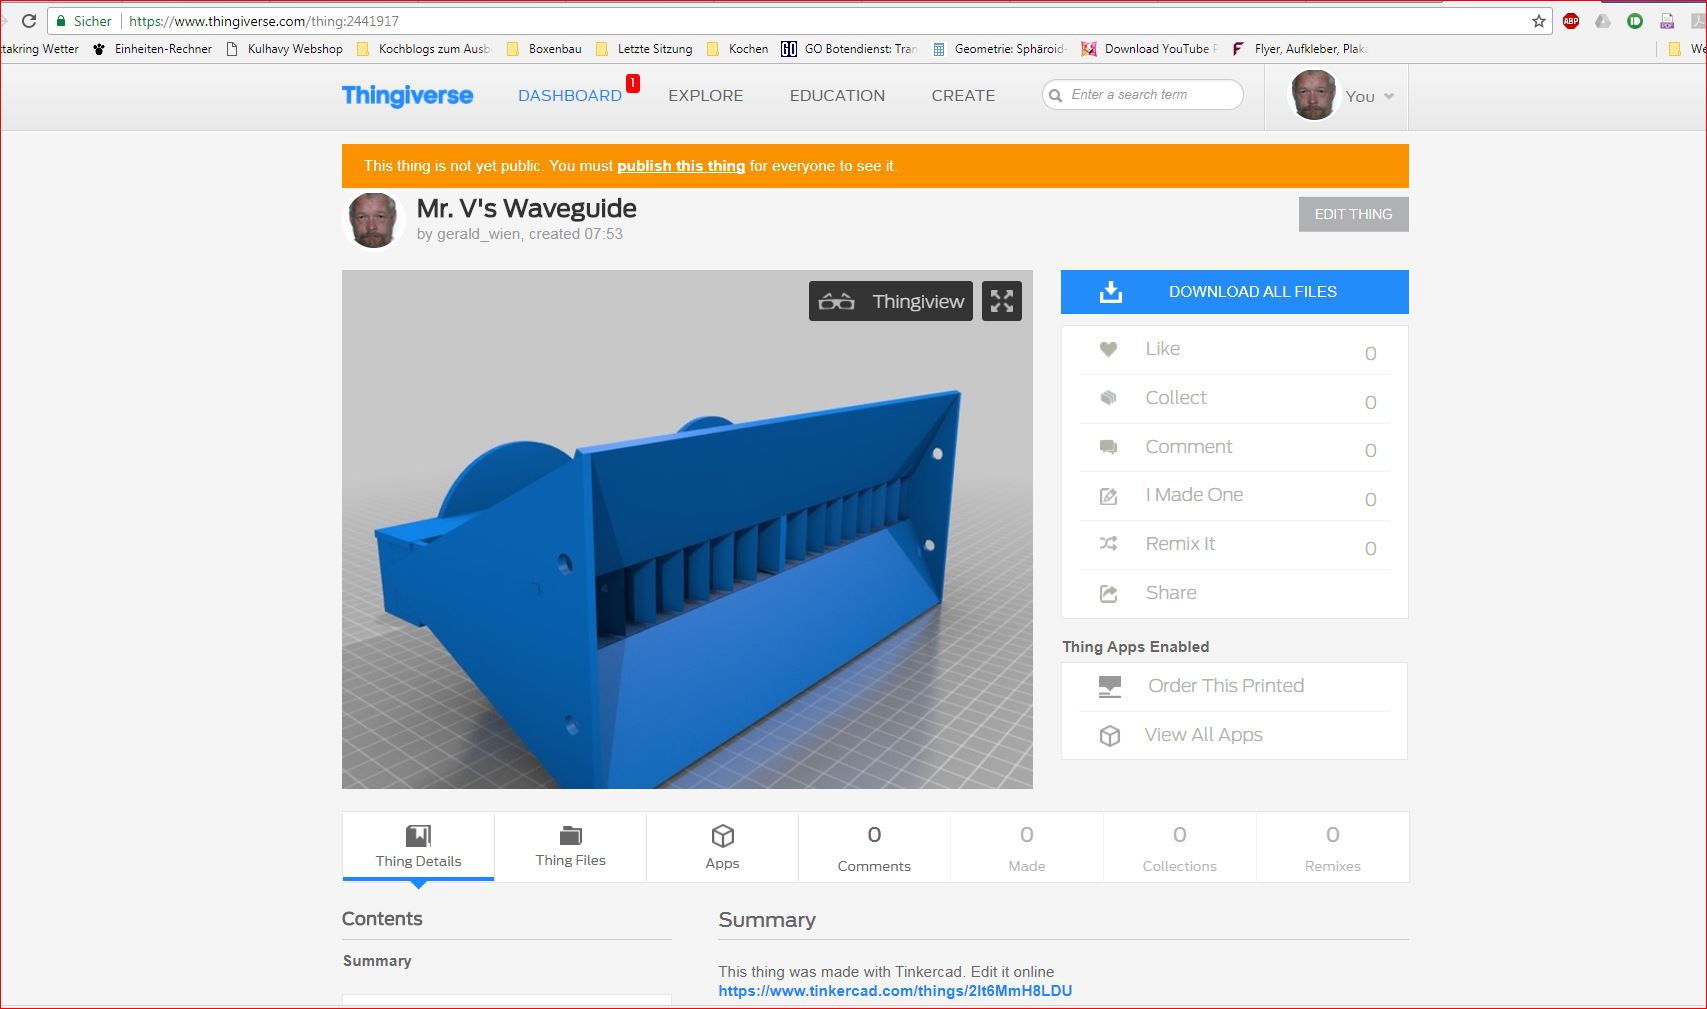Click the I Made One label

point(1194,495)
